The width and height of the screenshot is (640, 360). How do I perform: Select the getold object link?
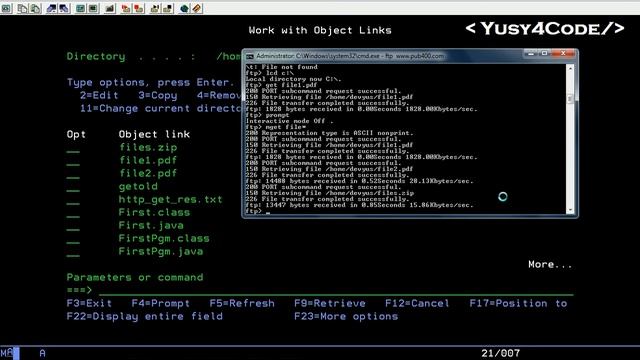click(138, 187)
